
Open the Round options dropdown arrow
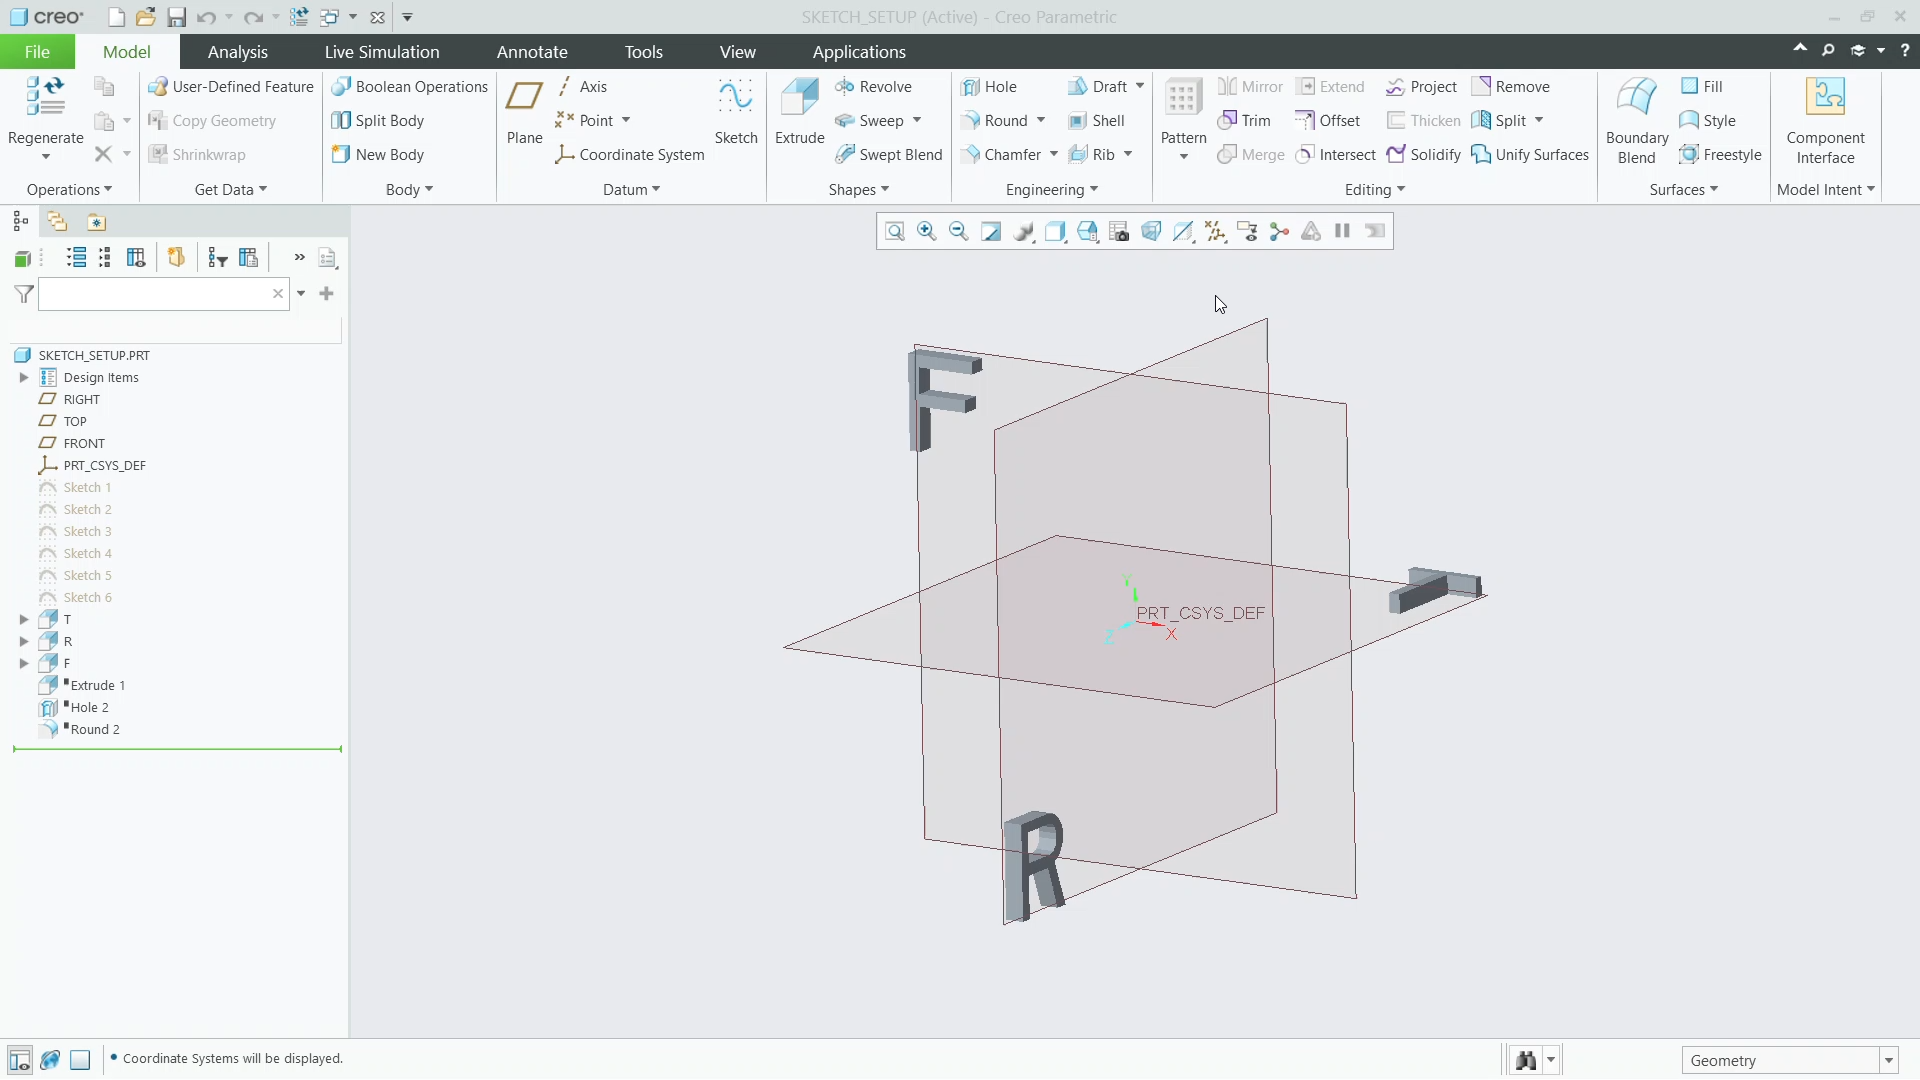click(1041, 121)
